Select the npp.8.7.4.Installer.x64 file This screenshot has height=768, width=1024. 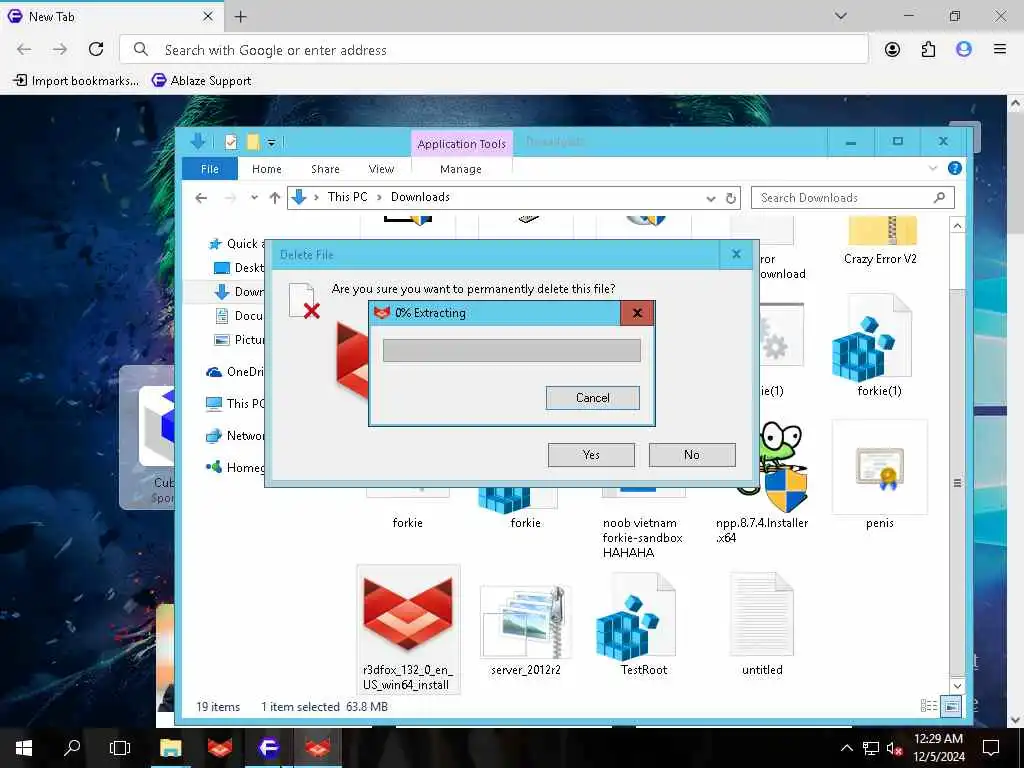(x=763, y=483)
